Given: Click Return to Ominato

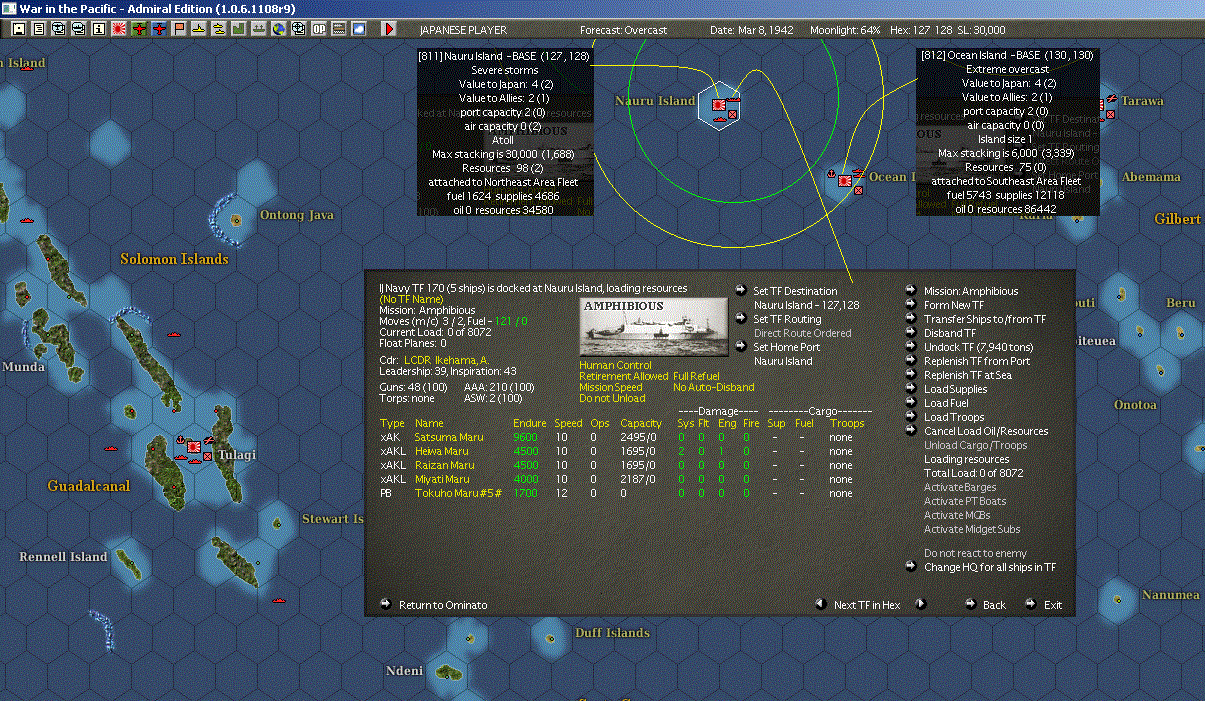Looking at the screenshot, I should coord(445,605).
